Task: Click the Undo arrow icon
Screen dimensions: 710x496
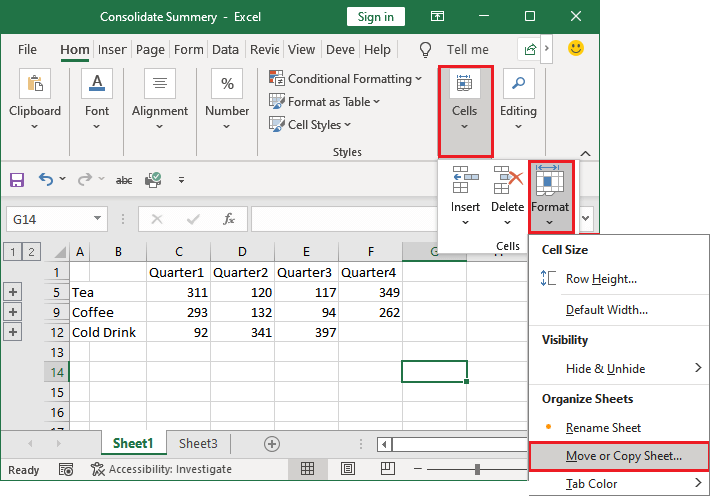Action: (x=46, y=179)
